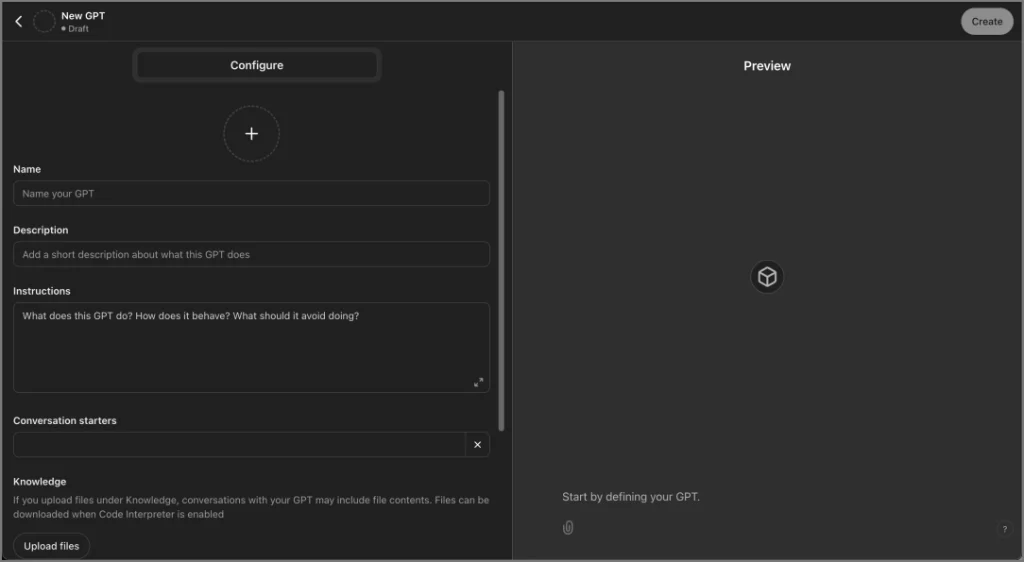Click the Preview panel heading
The image size is (1024, 562).
(x=767, y=66)
